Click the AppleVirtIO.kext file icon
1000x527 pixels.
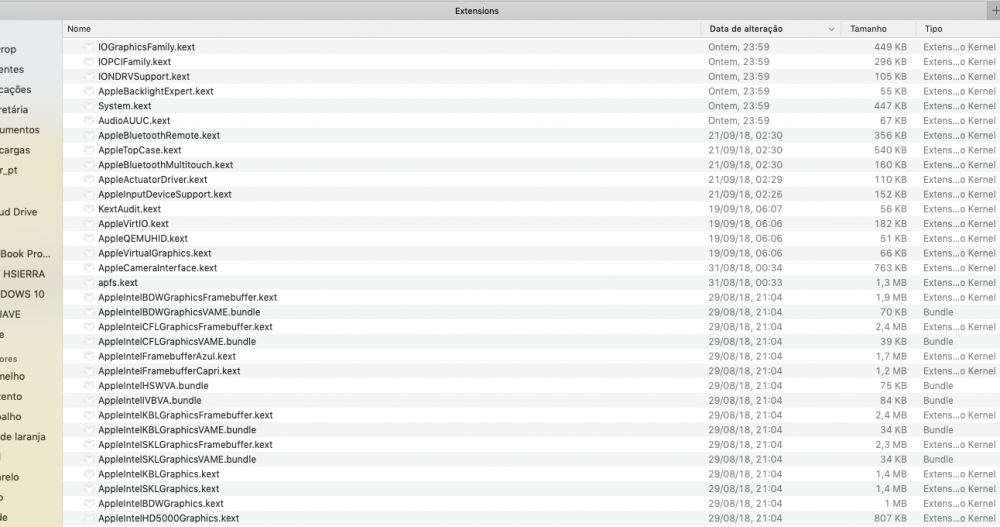(x=89, y=223)
